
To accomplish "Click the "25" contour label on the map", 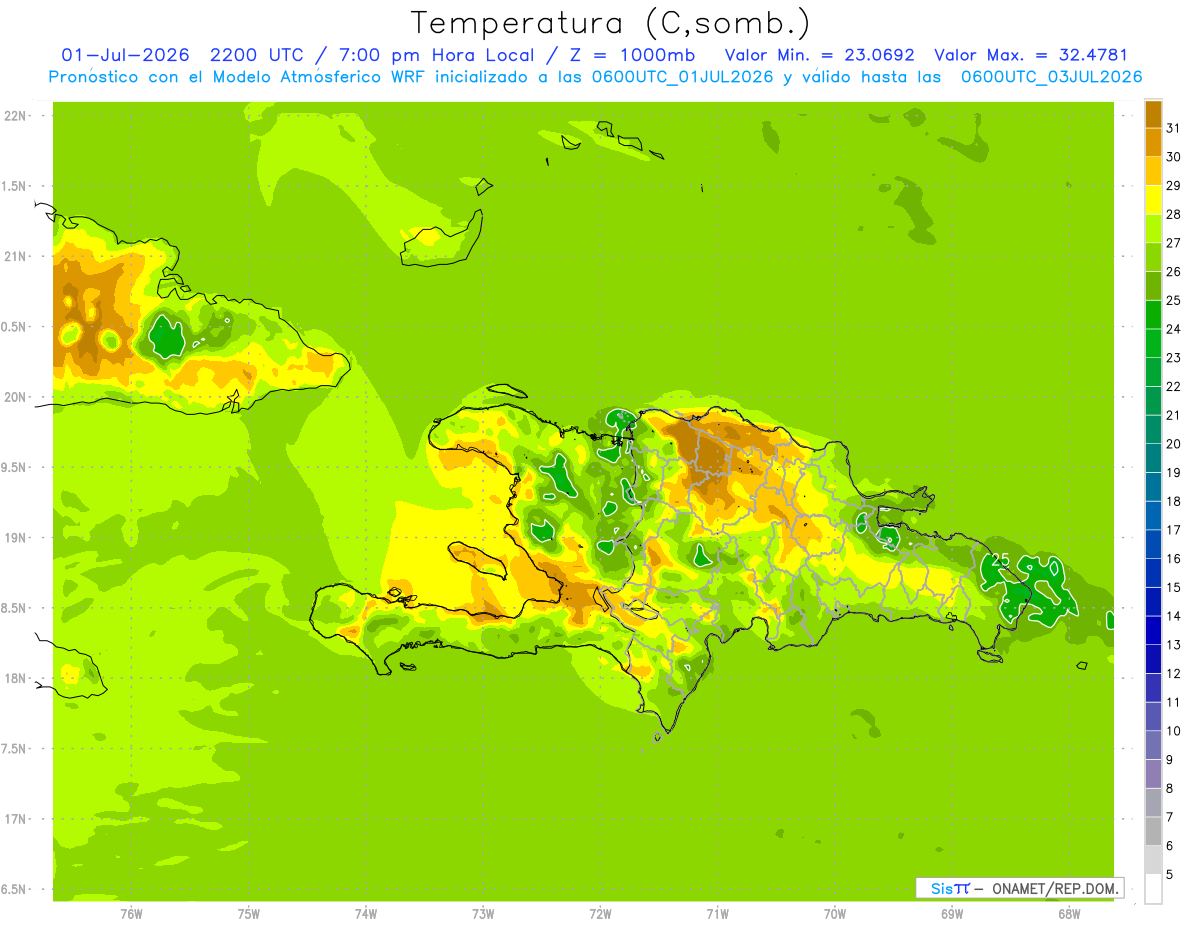I will [999, 560].
